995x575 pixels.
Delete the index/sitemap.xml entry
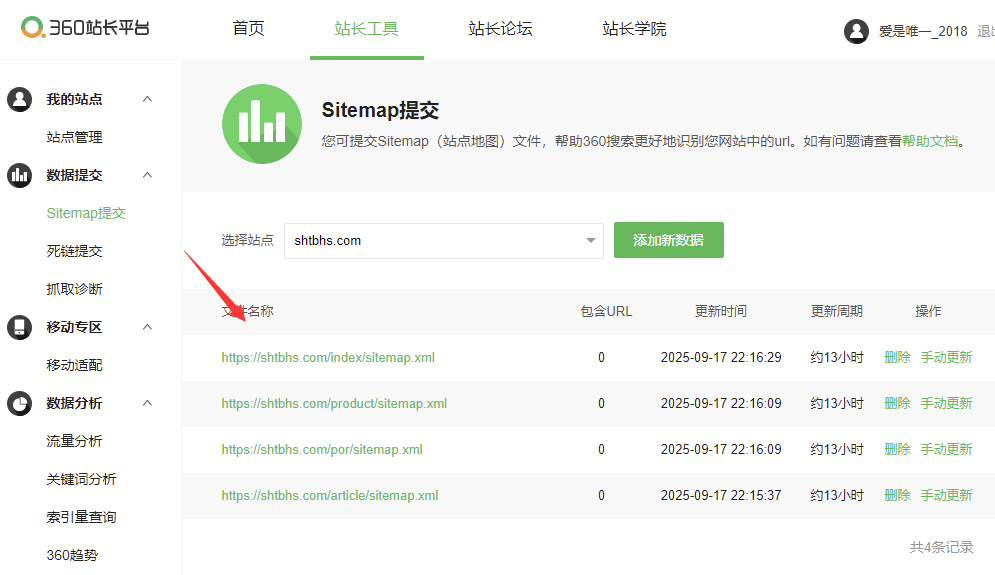tap(897, 357)
